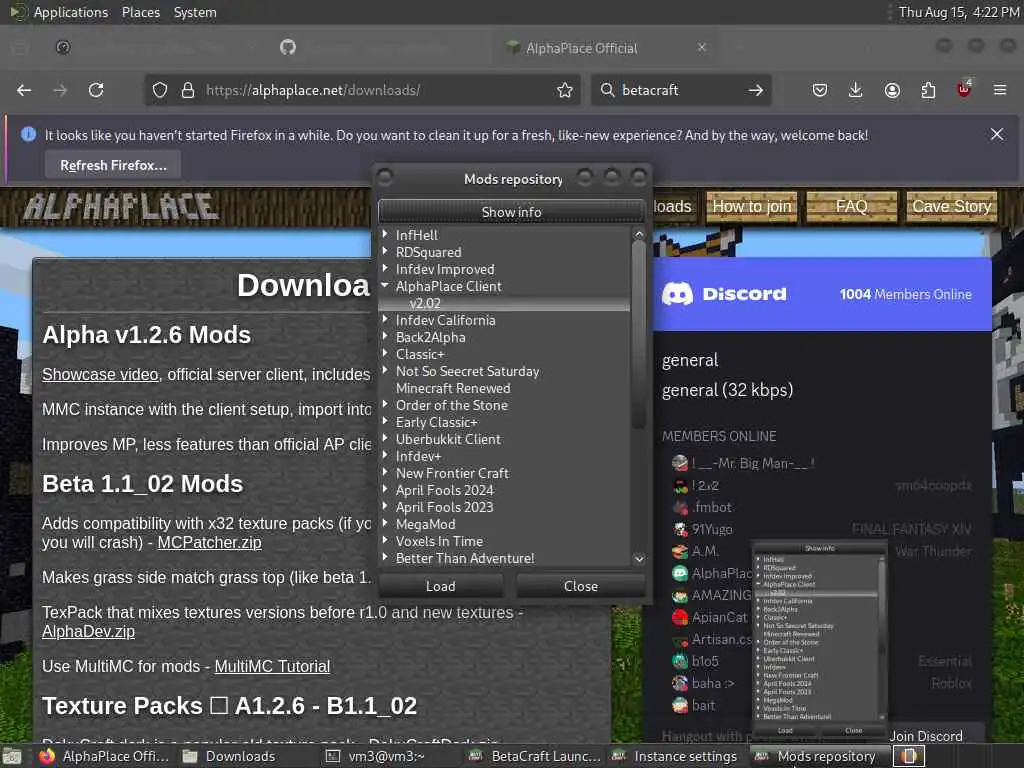The height and width of the screenshot is (768, 1024).
Task: Expand the RDSquared mod entry
Action: [385, 251]
